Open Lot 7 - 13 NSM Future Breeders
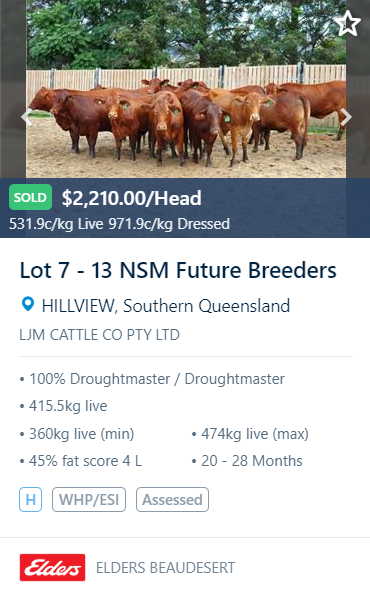 pos(178,270)
